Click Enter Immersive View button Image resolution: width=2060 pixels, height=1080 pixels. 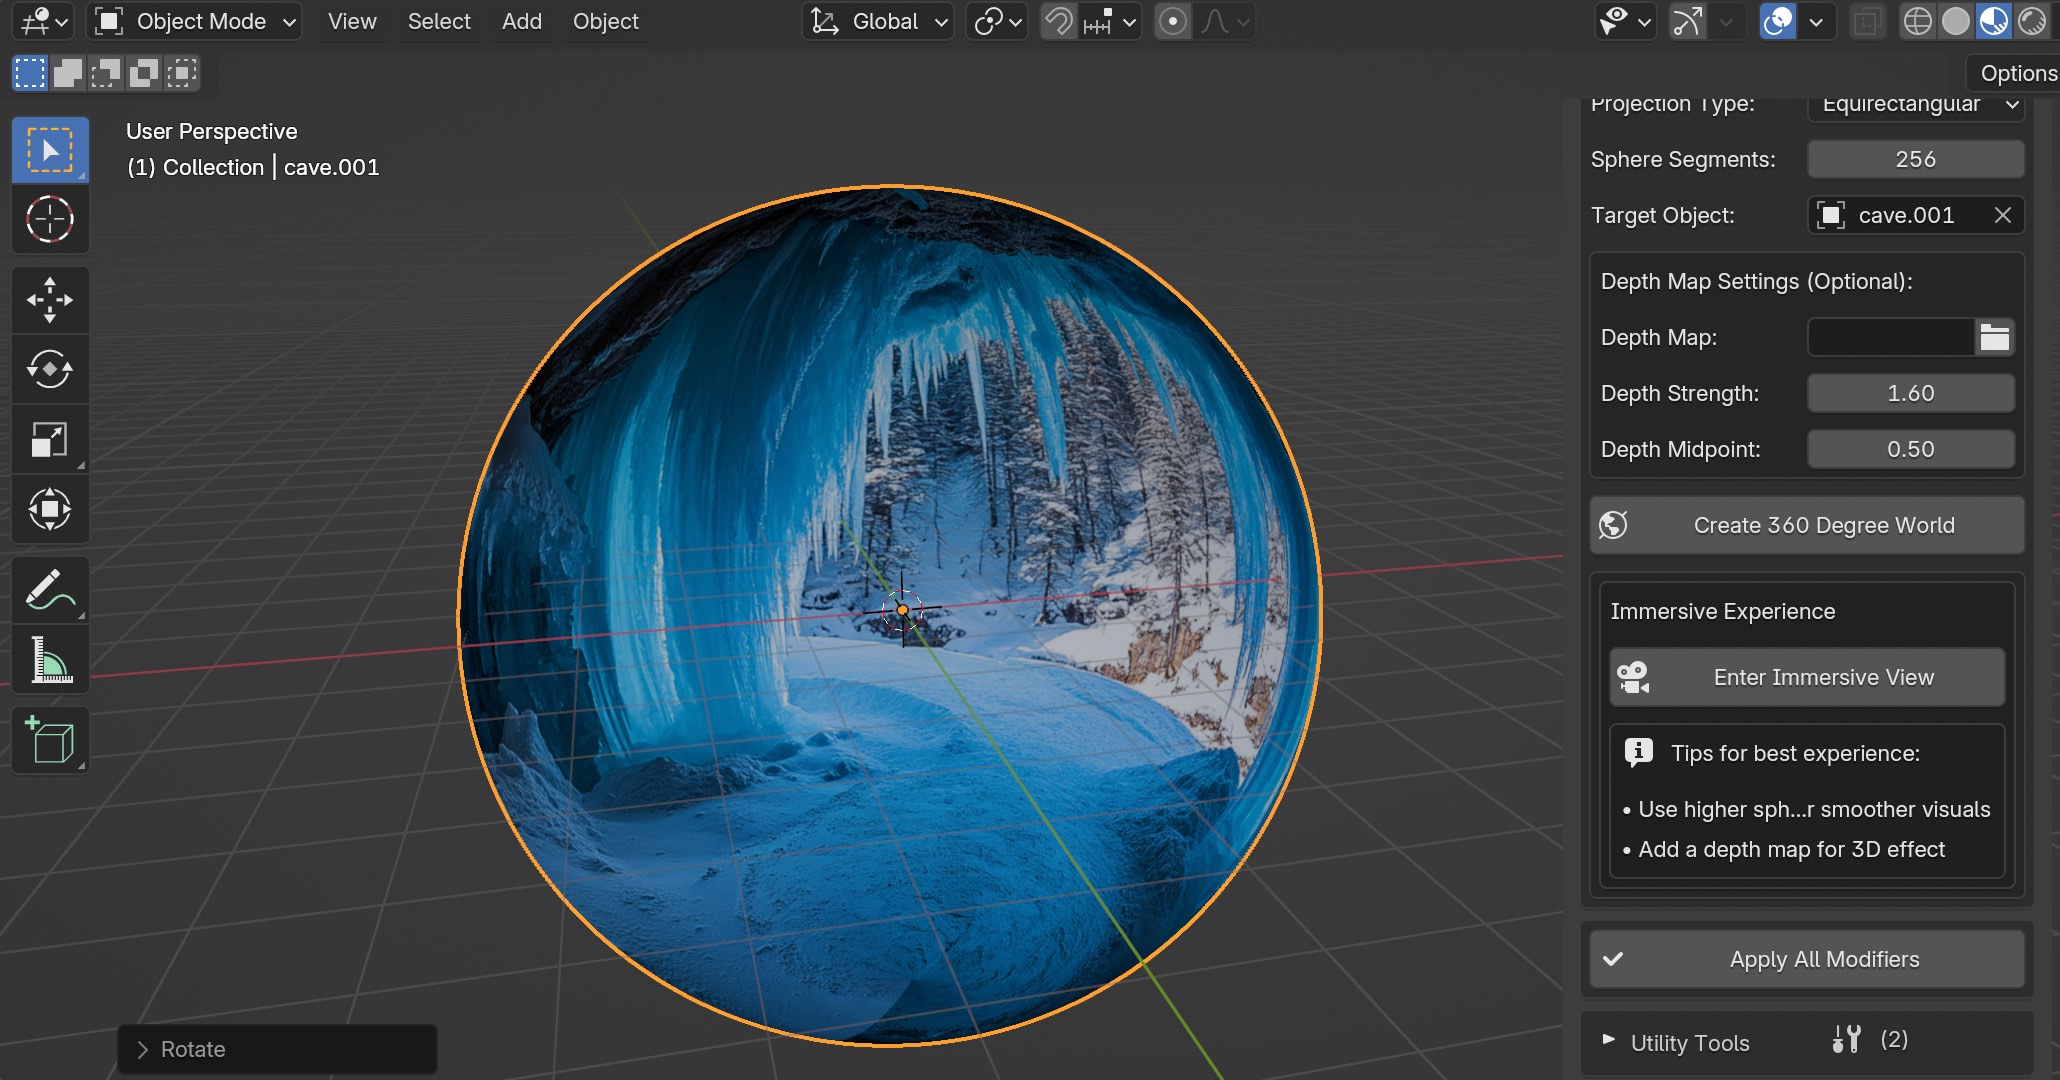click(1807, 677)
